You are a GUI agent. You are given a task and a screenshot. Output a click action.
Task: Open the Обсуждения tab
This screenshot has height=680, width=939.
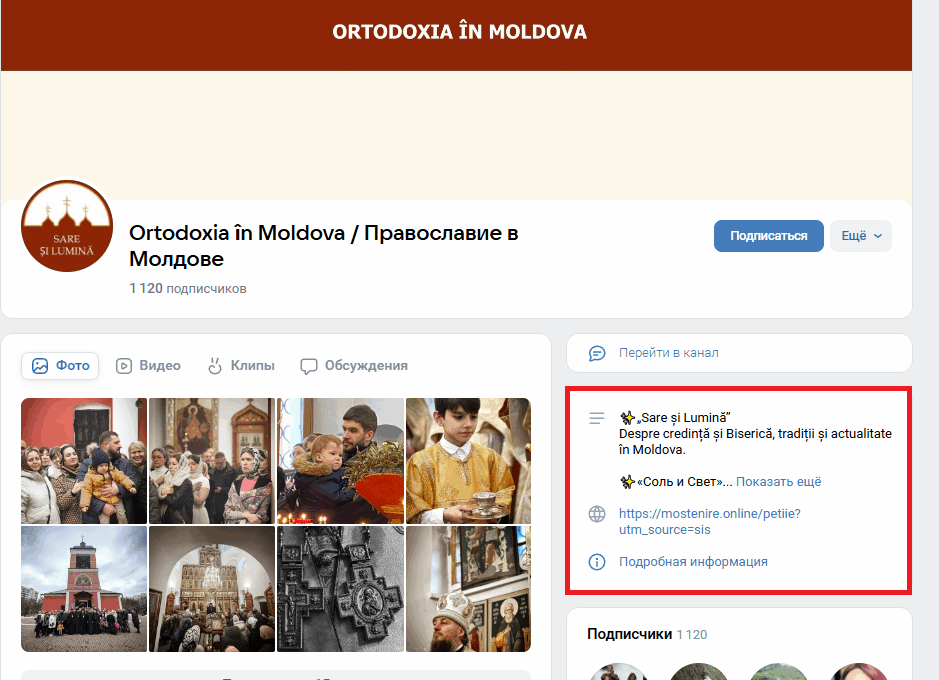click(354, 366)
